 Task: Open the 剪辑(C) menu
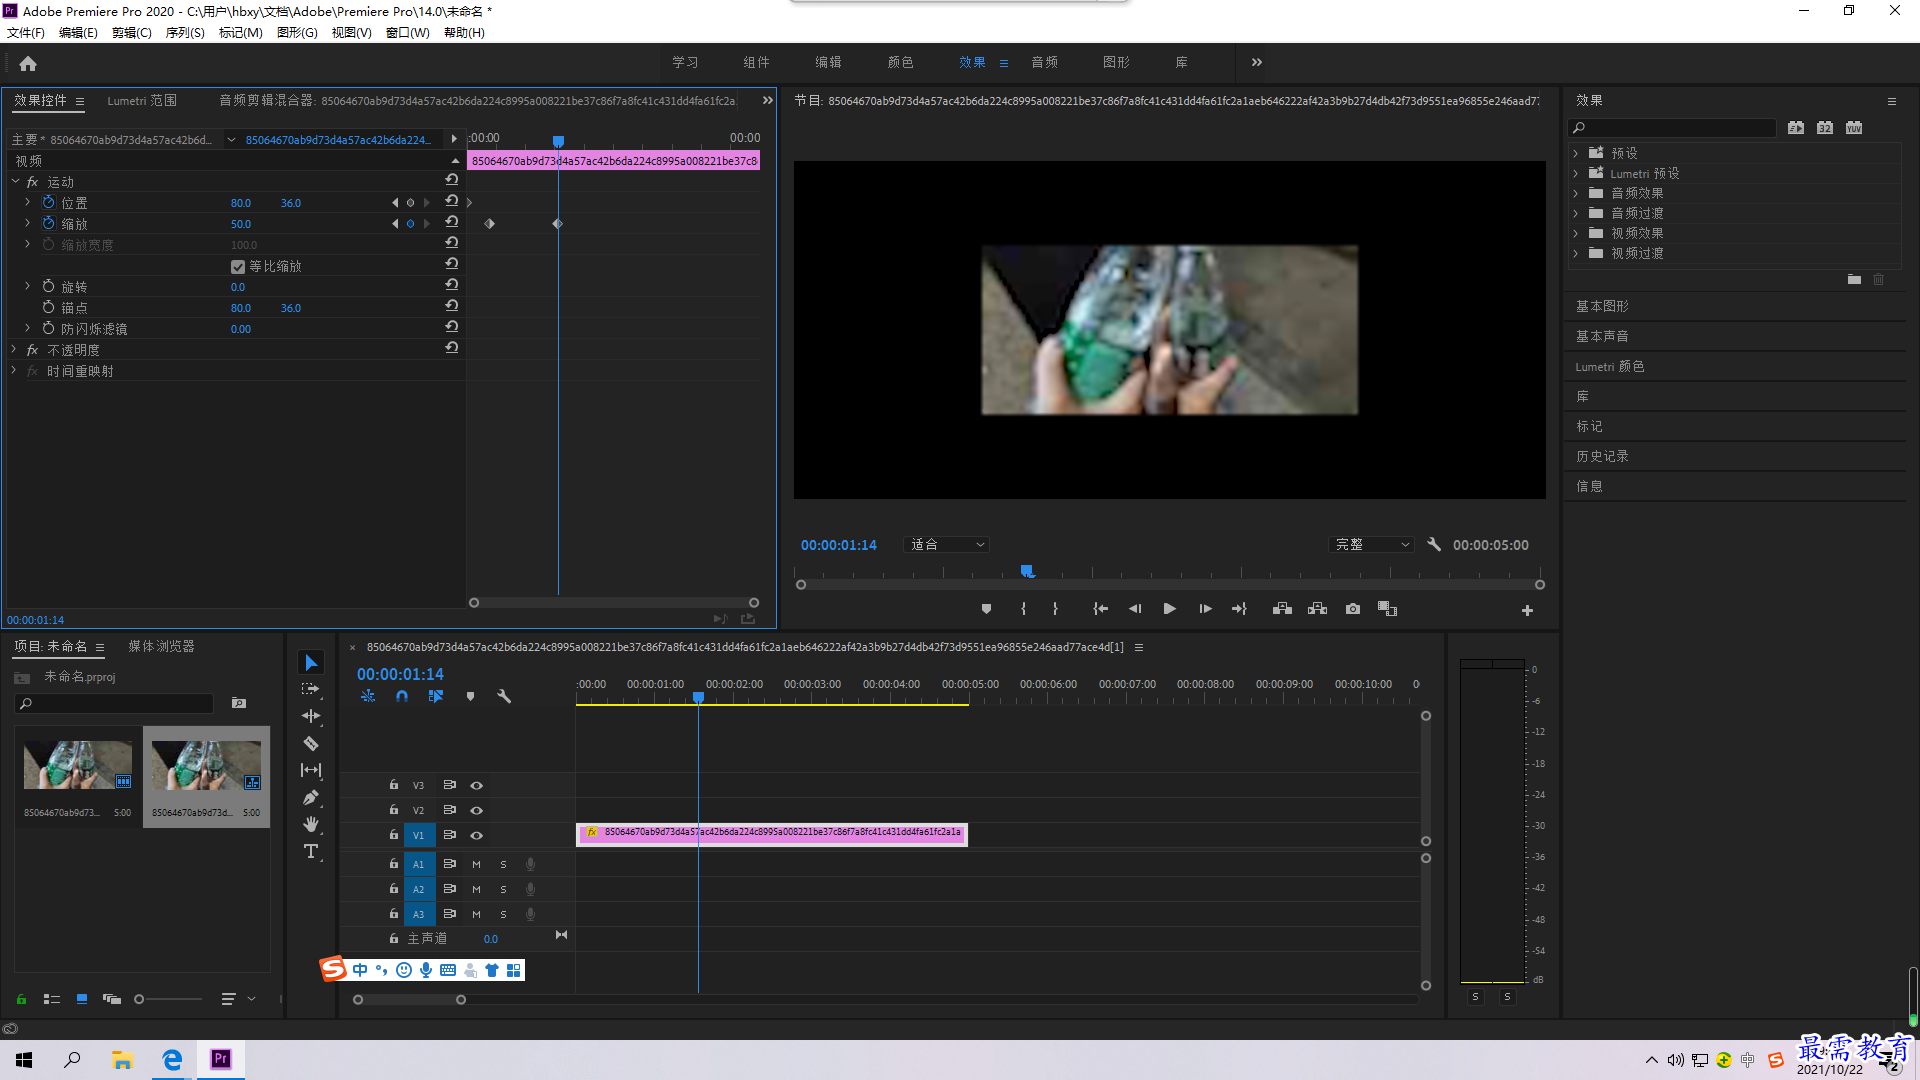coord(132,32)
